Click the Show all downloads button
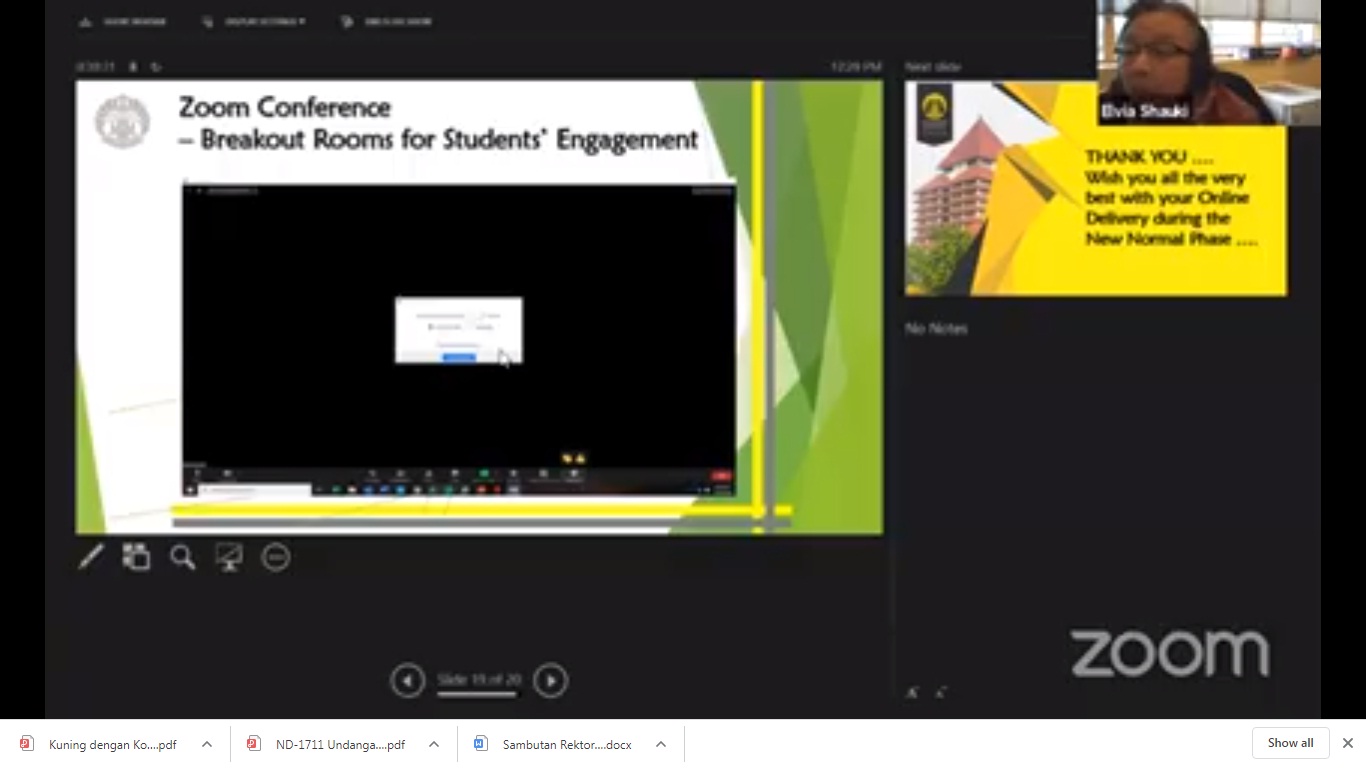1366x768 pixels. [1290, 743]
